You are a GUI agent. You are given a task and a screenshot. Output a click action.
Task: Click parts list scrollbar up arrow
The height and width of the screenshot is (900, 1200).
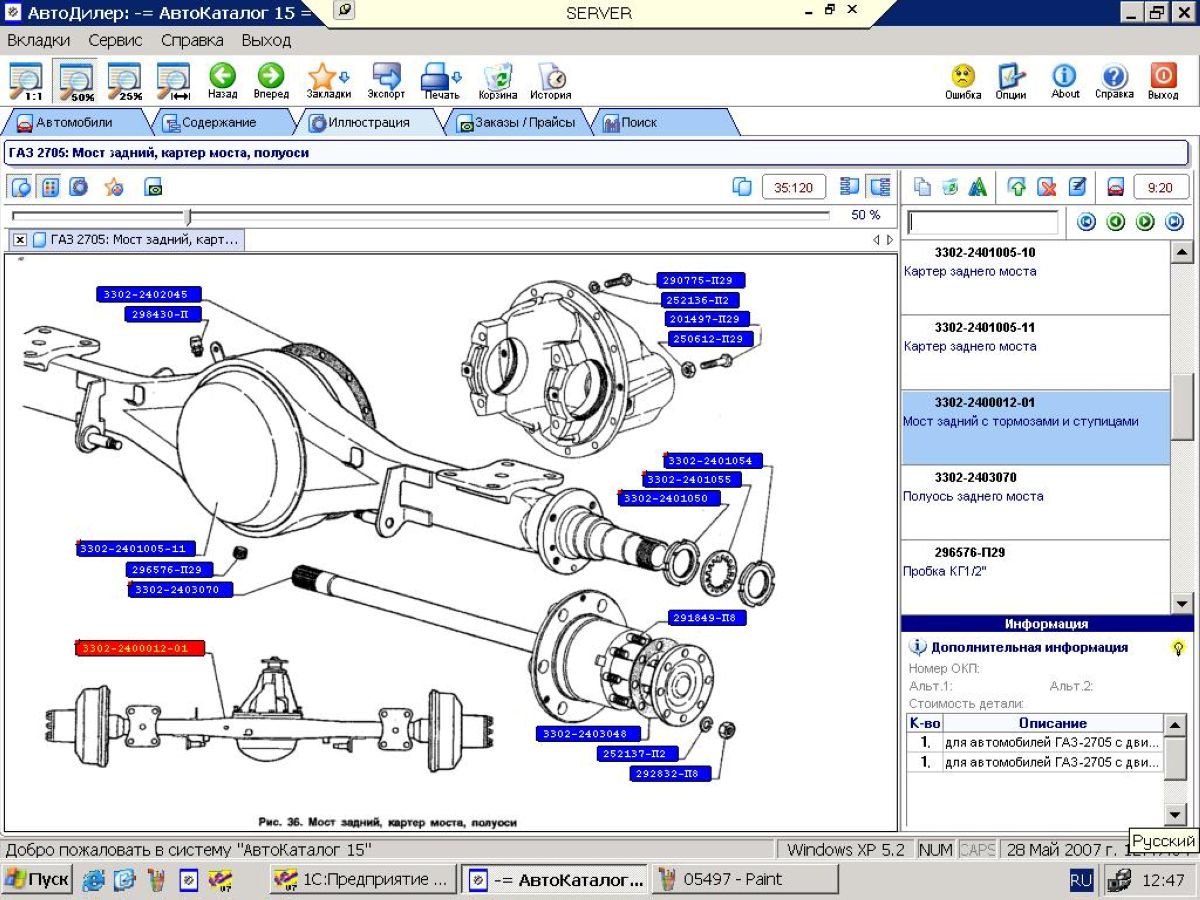click(x=1182, y=252)
